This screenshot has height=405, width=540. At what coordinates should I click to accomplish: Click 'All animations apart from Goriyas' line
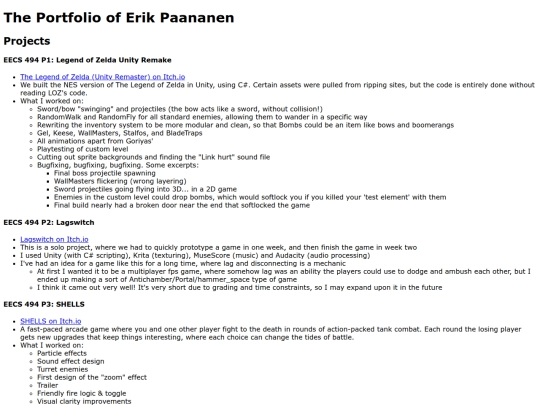pyautogui.click(x=95, y=141)
